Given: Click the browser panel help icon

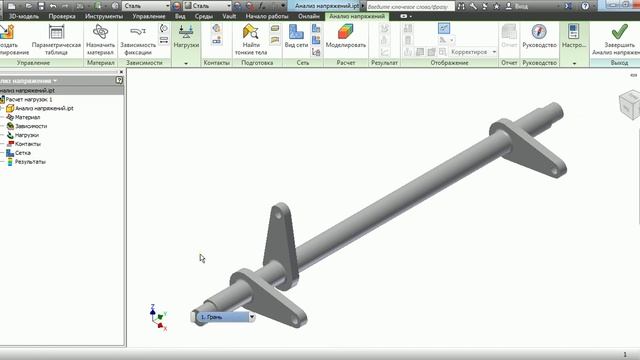Looking at the screenshot, I should [119, 80].
